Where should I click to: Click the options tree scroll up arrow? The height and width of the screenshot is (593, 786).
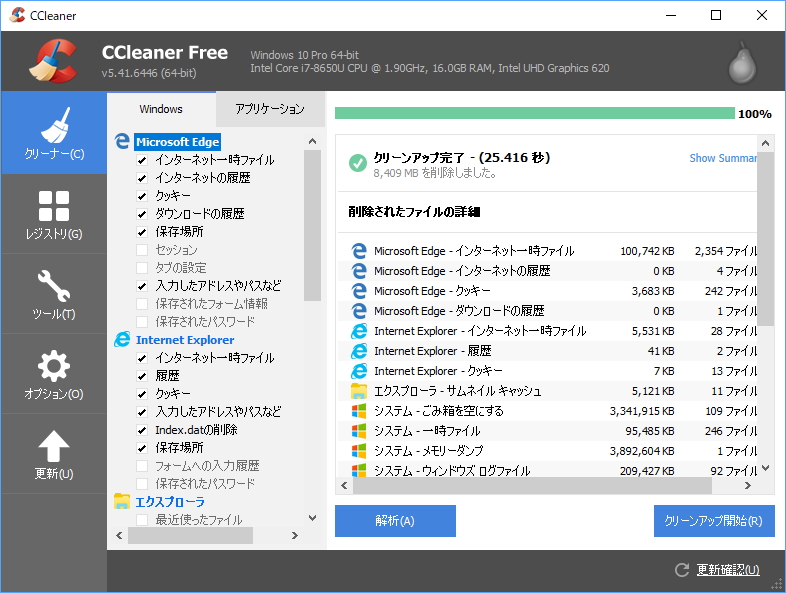tap(312, 141)
